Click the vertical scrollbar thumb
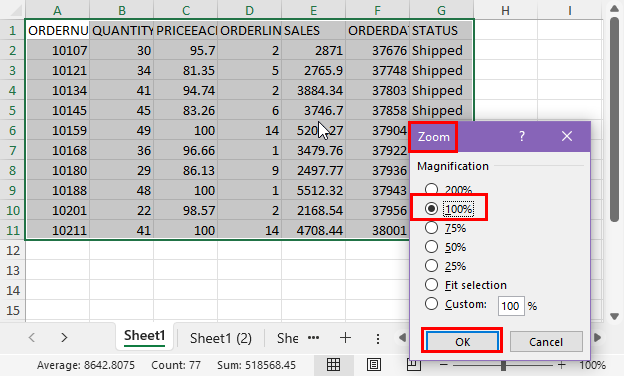The image size is (624, 376). click(614, 119)
